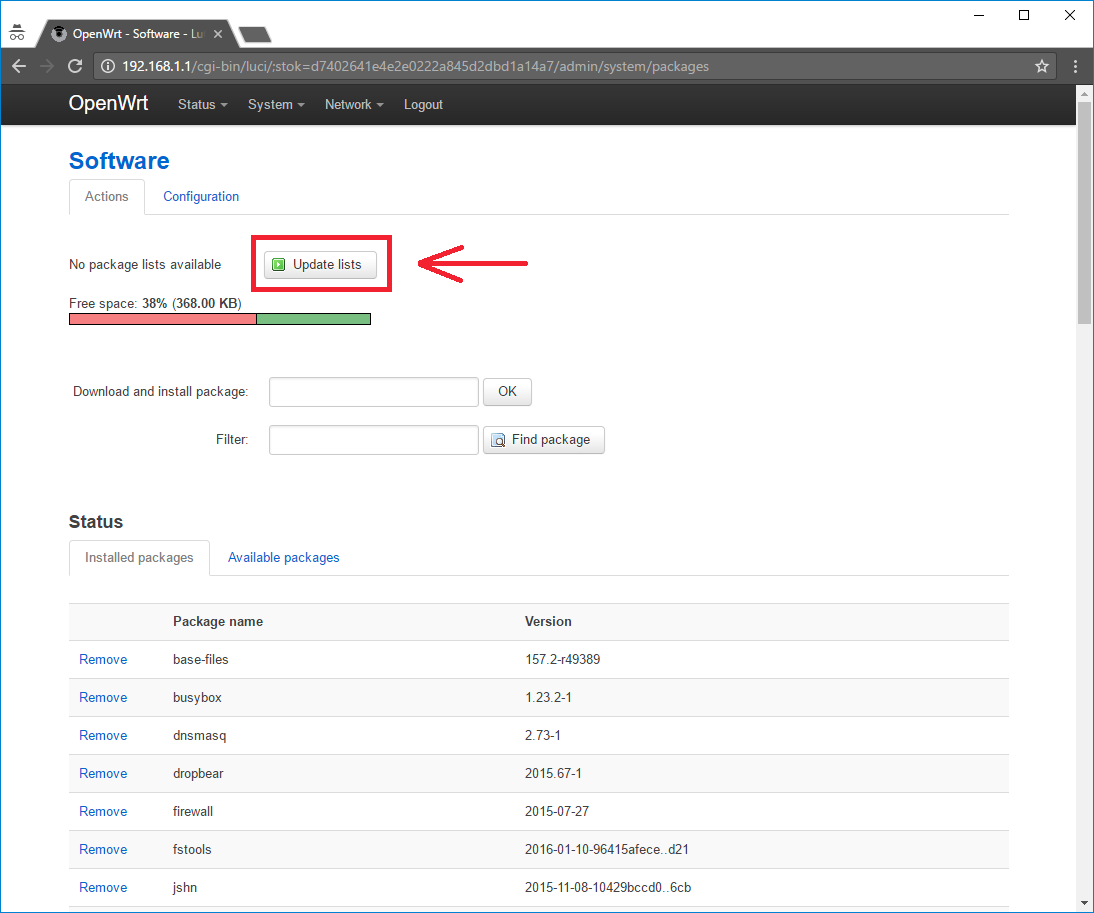Click the address bar URL
Viewport: 1094px width, 913px height.
pos(415,66)
